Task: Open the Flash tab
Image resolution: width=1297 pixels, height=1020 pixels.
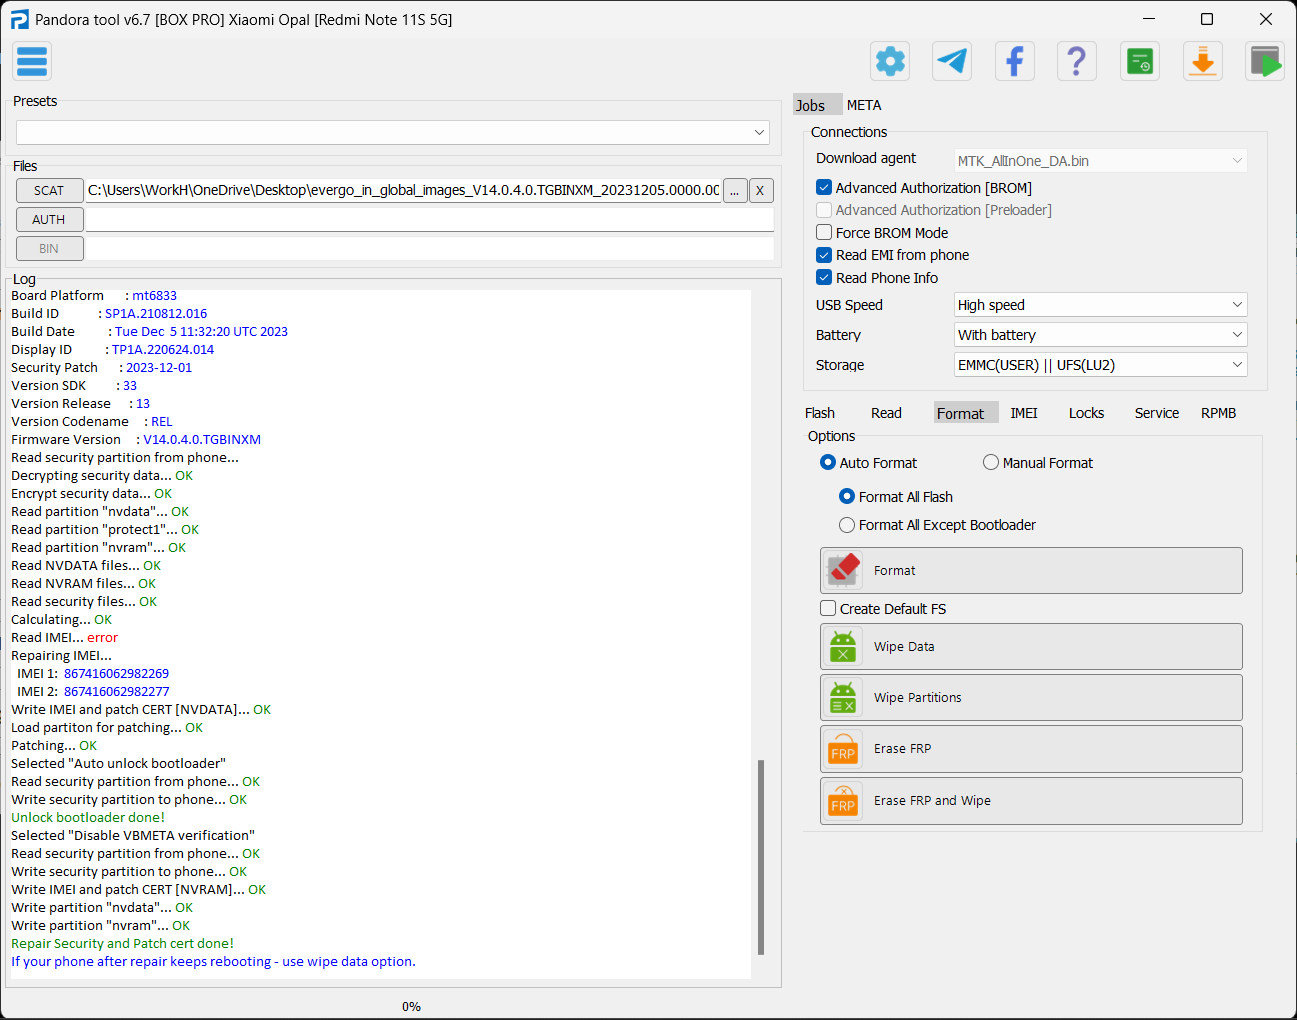Action: tap(820, 413)
